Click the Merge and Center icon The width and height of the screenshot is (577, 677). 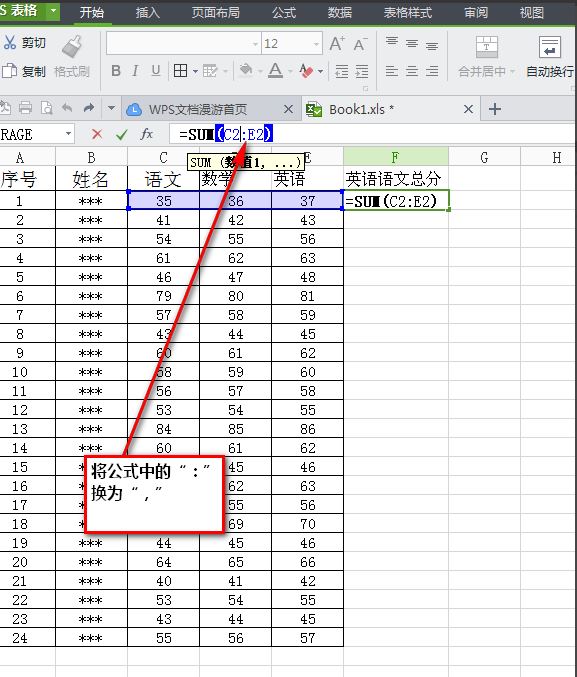tap(487, 47)
